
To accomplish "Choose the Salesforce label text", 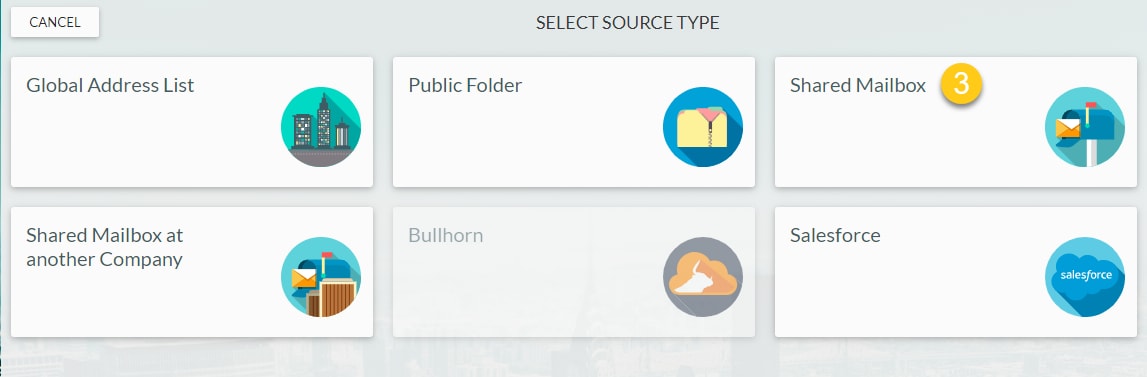I will (835, 236).
